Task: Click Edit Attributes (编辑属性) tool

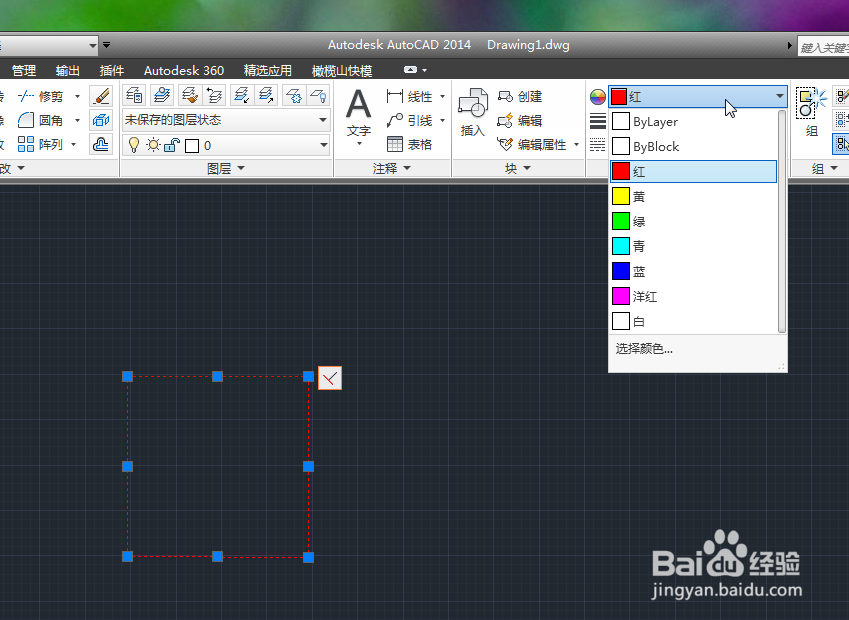Action: pyautogui.click(x=532, y=144)
